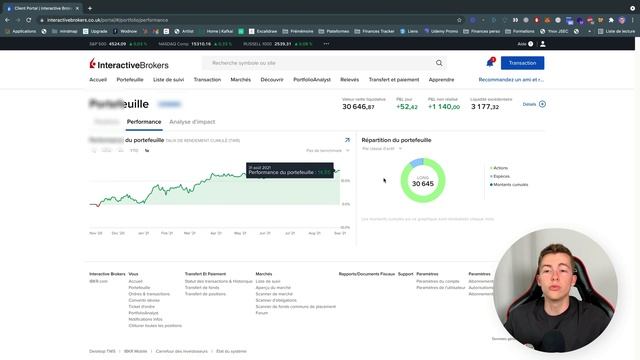This screenshot has height=360, width=640.
Task: Click the browser reload icon
Action: click(x=29, y=20)
